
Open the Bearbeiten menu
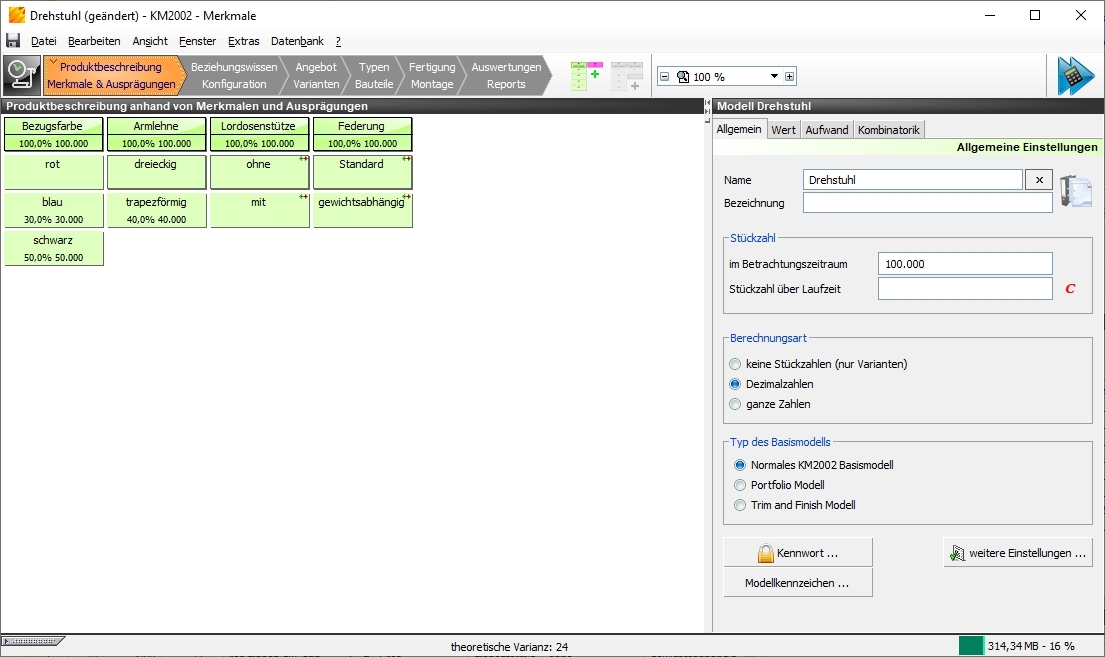click(x=94, y=41)
